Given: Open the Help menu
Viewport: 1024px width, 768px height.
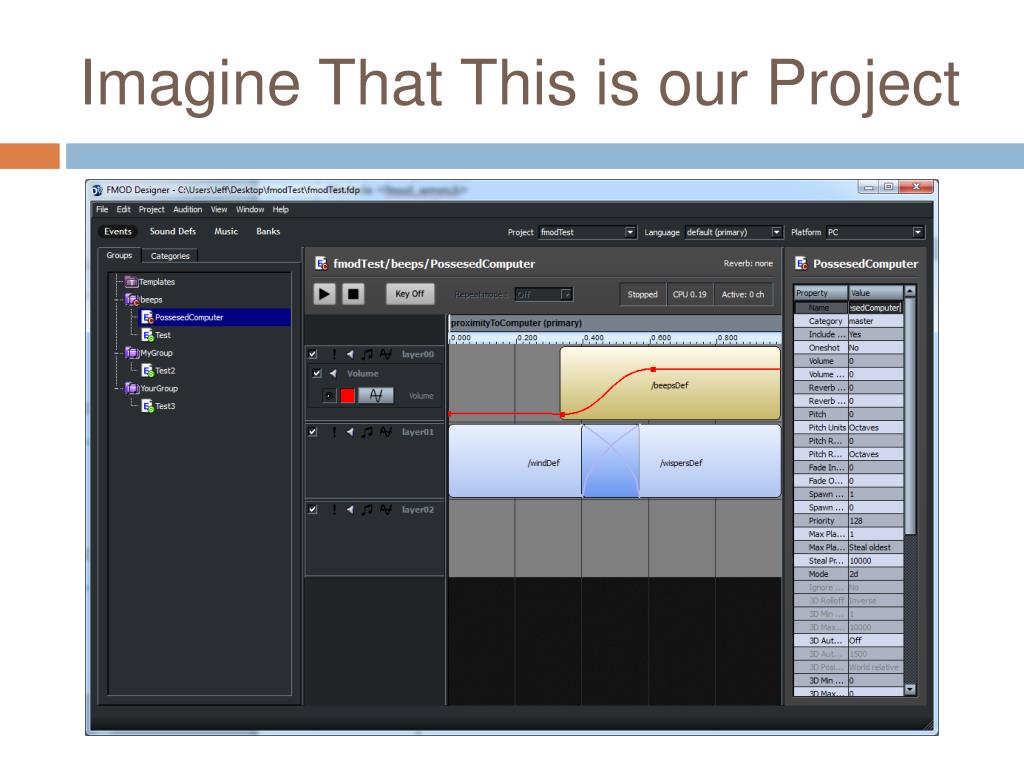Looking at the screenshot, I should (281, 210).
